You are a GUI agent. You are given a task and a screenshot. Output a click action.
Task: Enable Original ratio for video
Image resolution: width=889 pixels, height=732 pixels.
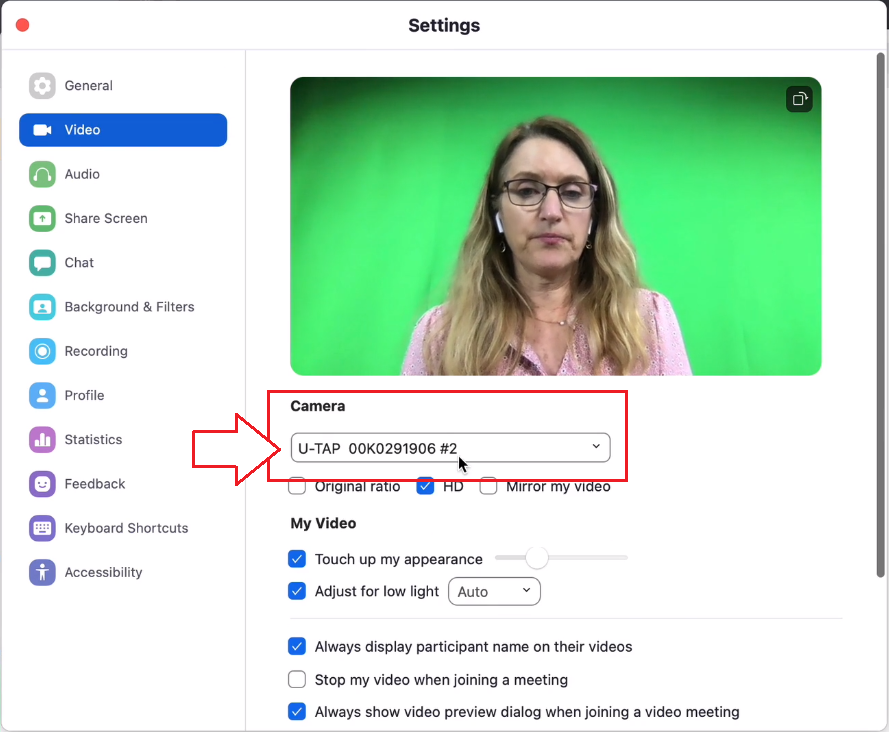[x=297, y=486]
